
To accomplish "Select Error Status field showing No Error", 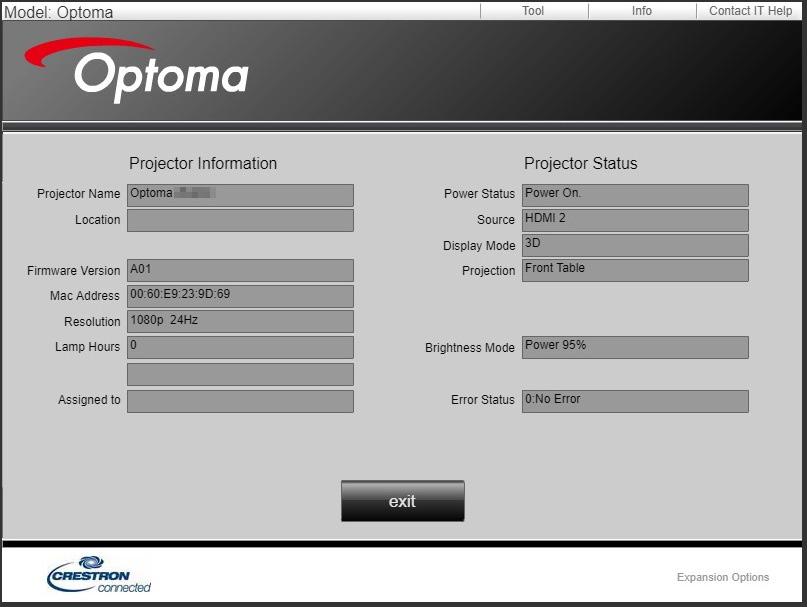I will tap(635, 401).
